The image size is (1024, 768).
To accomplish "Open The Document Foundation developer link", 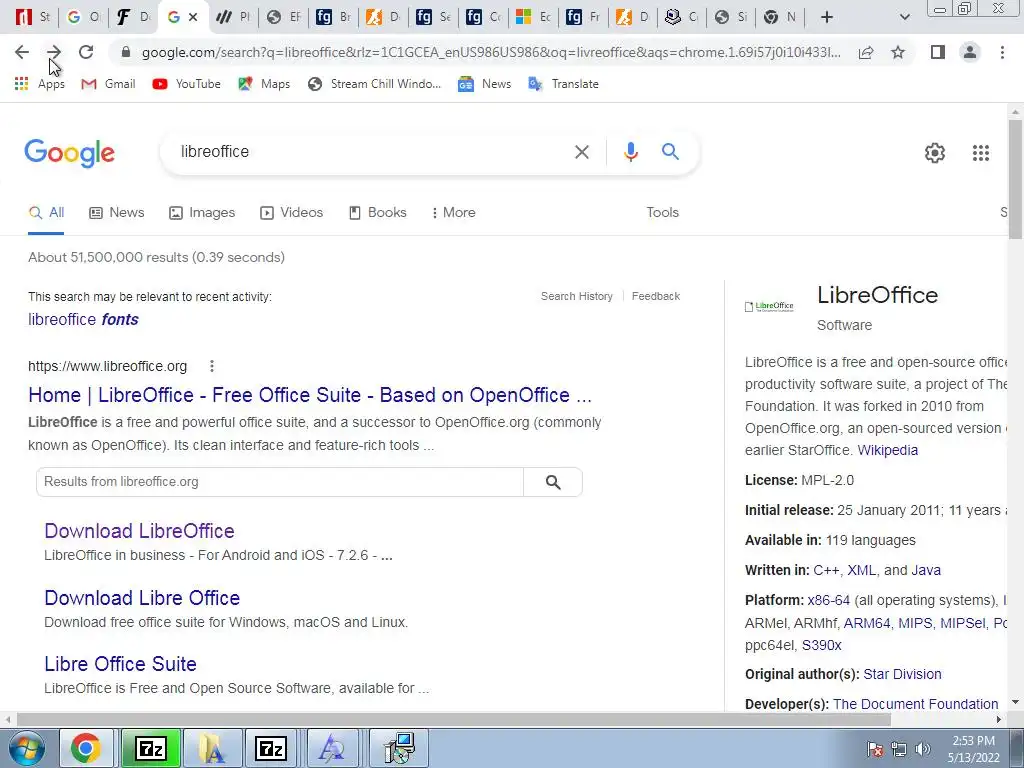I will click(915, 704).
